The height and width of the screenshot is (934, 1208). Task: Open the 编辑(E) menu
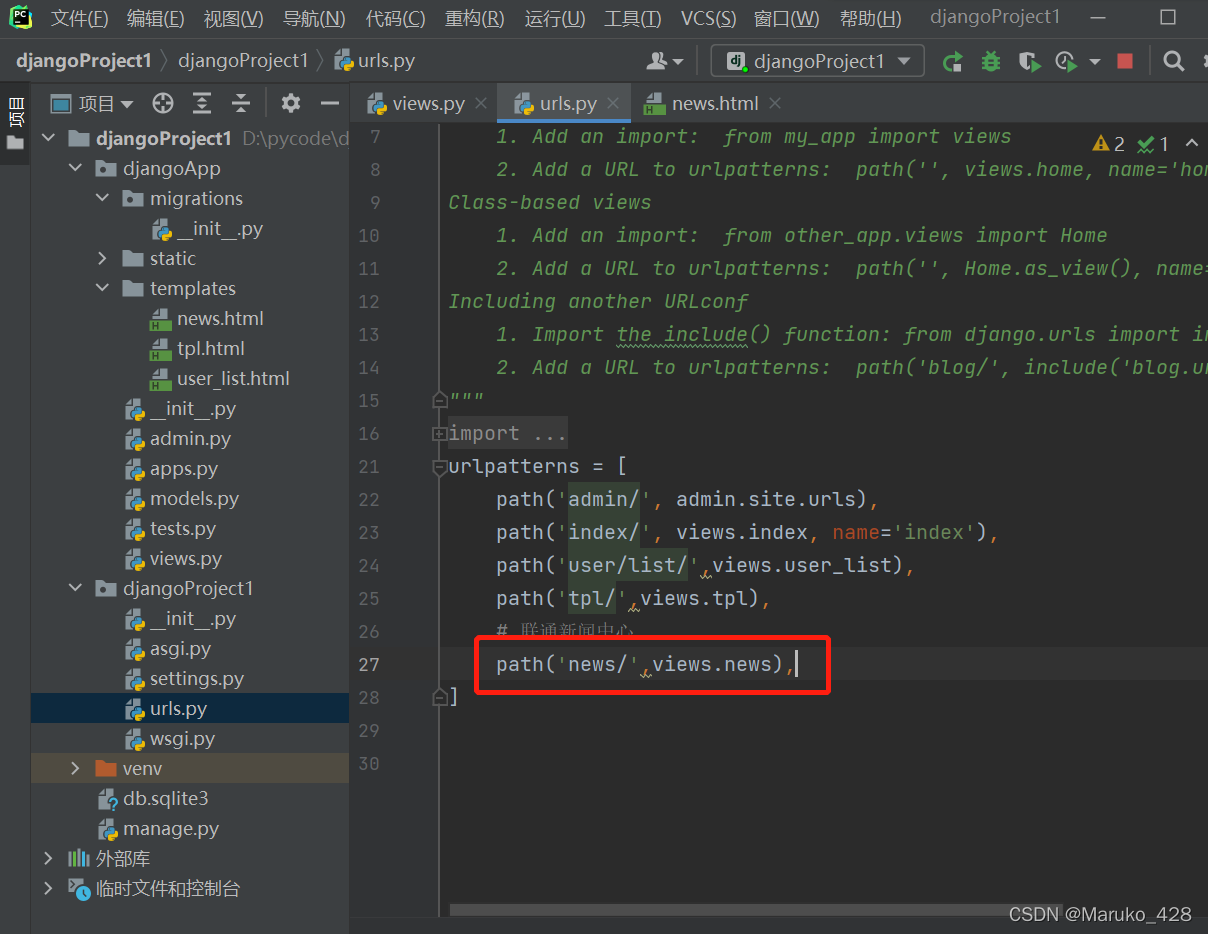[156, 18]
